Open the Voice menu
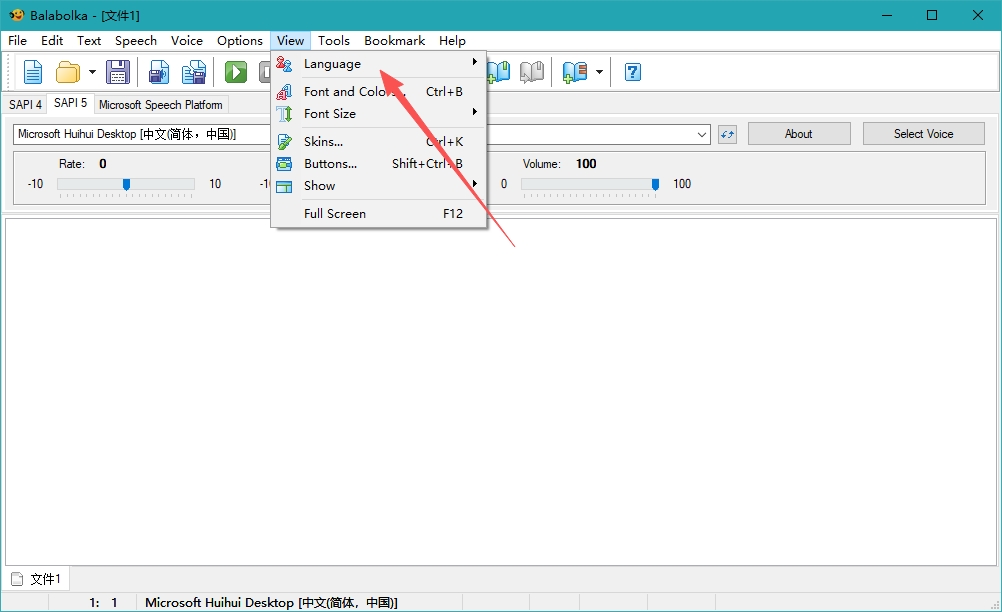Viewport: 1002px width, 612px height. (187, 40)
